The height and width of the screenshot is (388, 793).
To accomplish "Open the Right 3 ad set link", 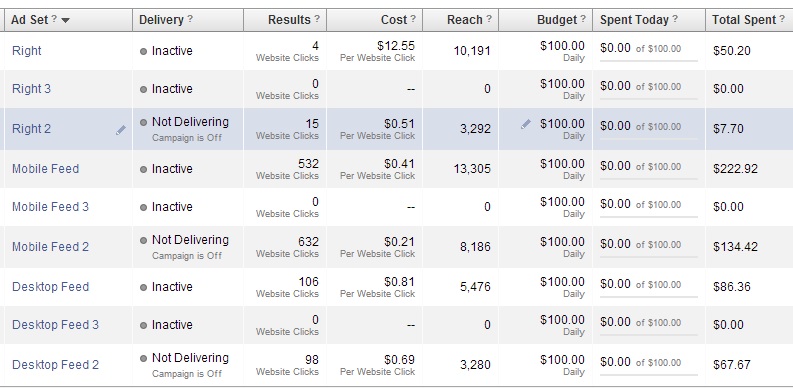I will click(31, 89).
